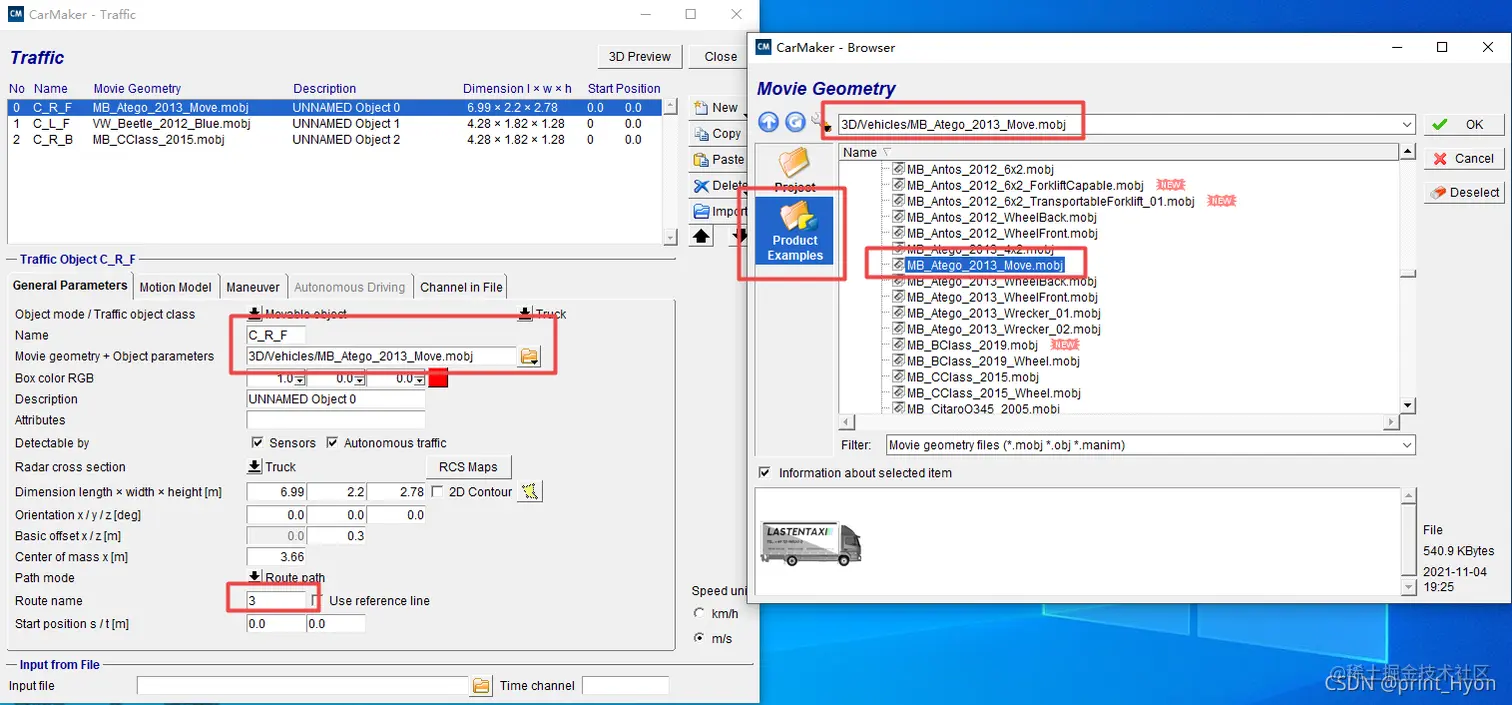Screen dimensions: 1512x705
Task: Toggle the Sensors detectable checkbox
Action: tap(257, 443)
